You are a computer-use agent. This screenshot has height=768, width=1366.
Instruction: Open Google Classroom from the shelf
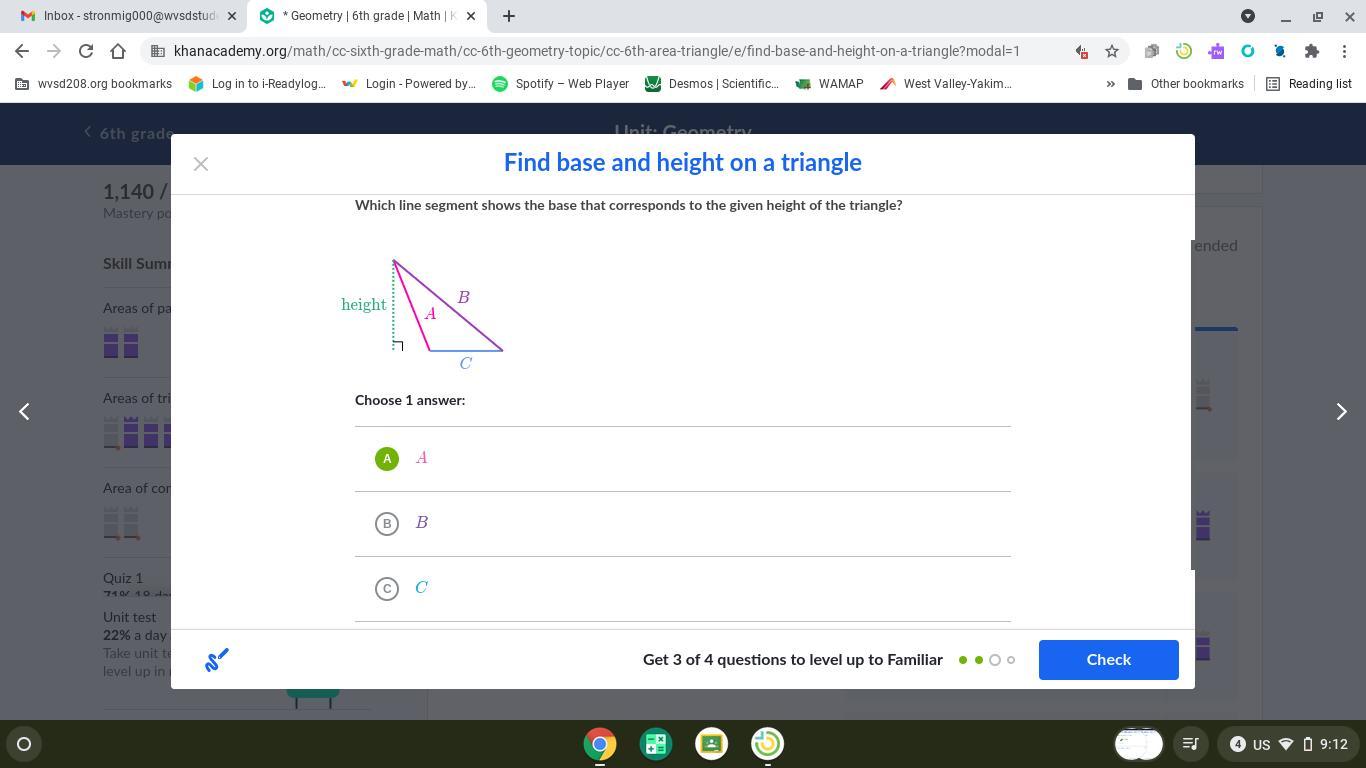click(712, 744)
